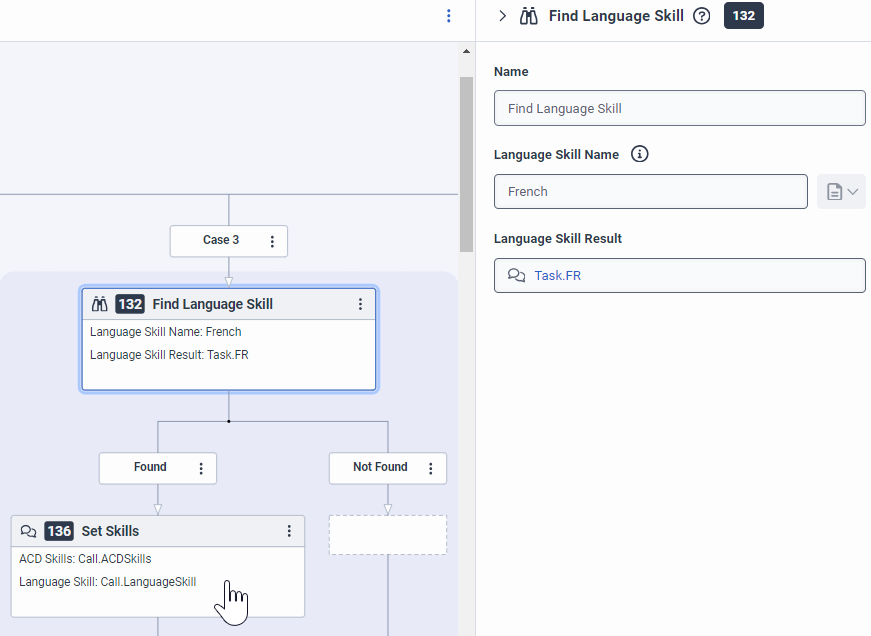Image resolution: width=871 pixels, height=636 pixels.
Task: Click binoculars icon on node 132
Action: click(99, 304)
